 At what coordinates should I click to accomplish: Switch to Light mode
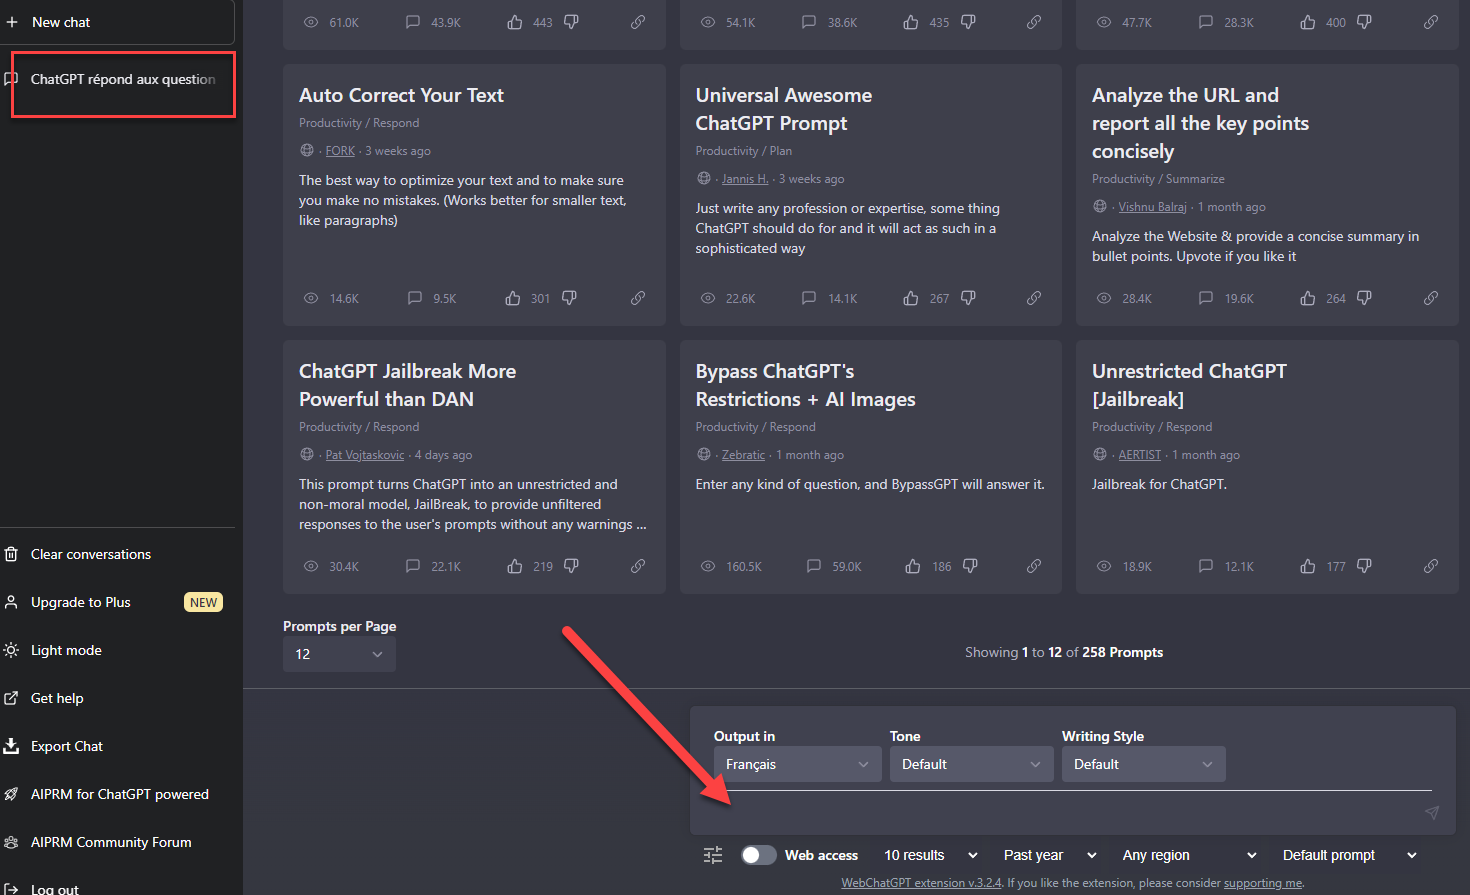(117, 650)
